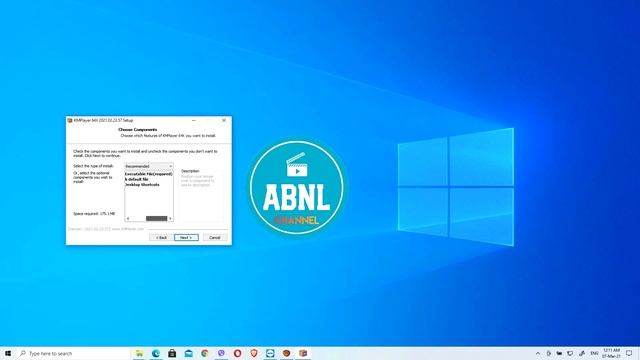Open the clock and date flyout
The image size is (640, 360).
[x=611, y=353]
